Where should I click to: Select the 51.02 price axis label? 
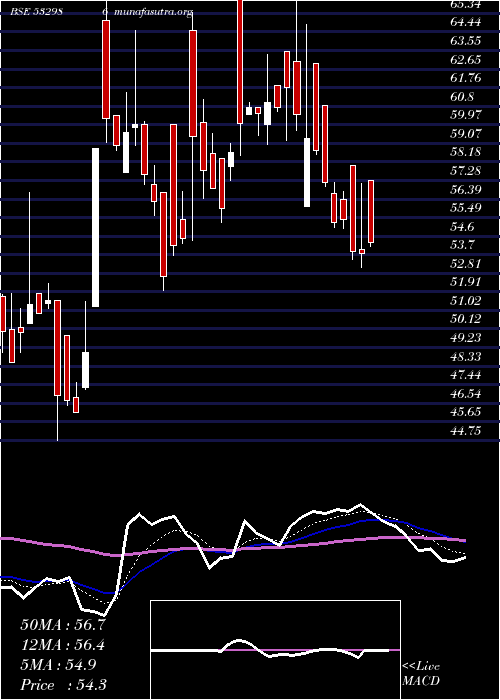click(x=466, y=300)
